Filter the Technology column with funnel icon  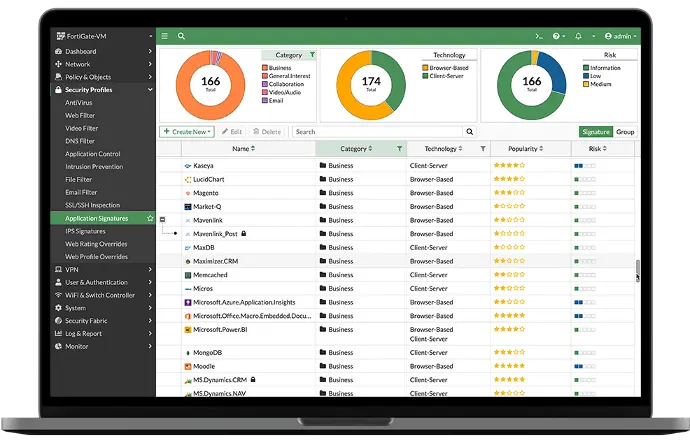pyautogui.click(x=483, y=149)
